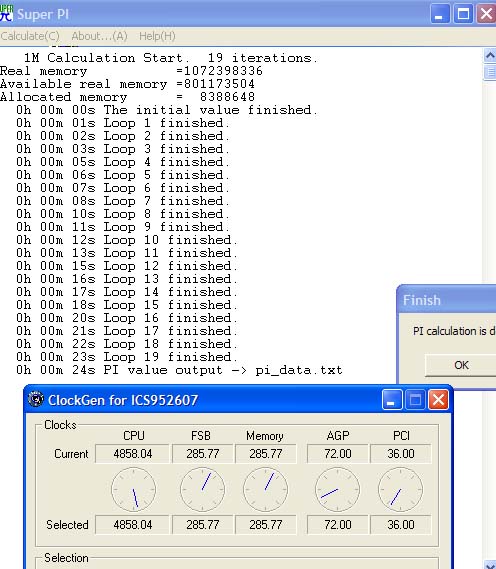Image resolution: width=496 pixels, height=569 pixels.
Task: Click the '1M Calculation Start. 19 iterations.' line
Action: pyautogui.click(x=171, y=58)
